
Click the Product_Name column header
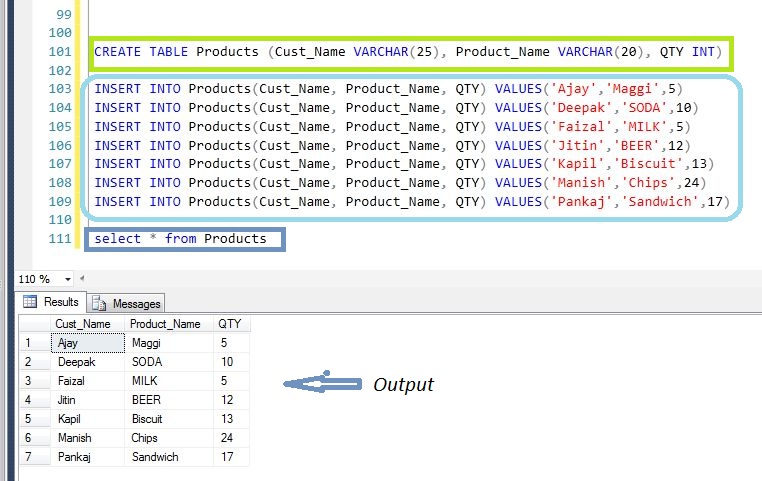click(x=165, y=324)
